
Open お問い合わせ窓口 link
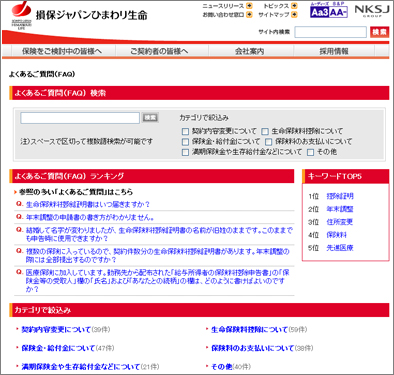click(223, 15)
